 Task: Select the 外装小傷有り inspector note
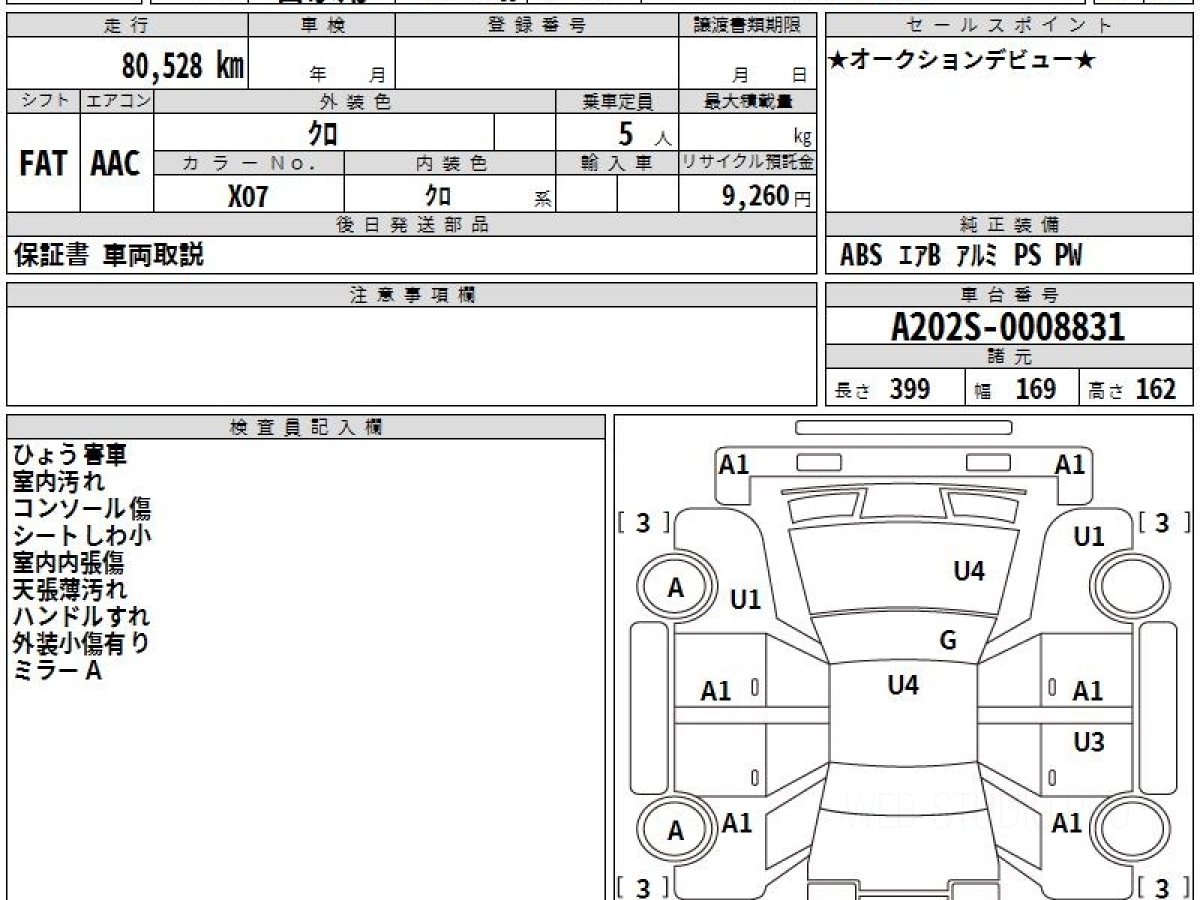click(82, 644)
